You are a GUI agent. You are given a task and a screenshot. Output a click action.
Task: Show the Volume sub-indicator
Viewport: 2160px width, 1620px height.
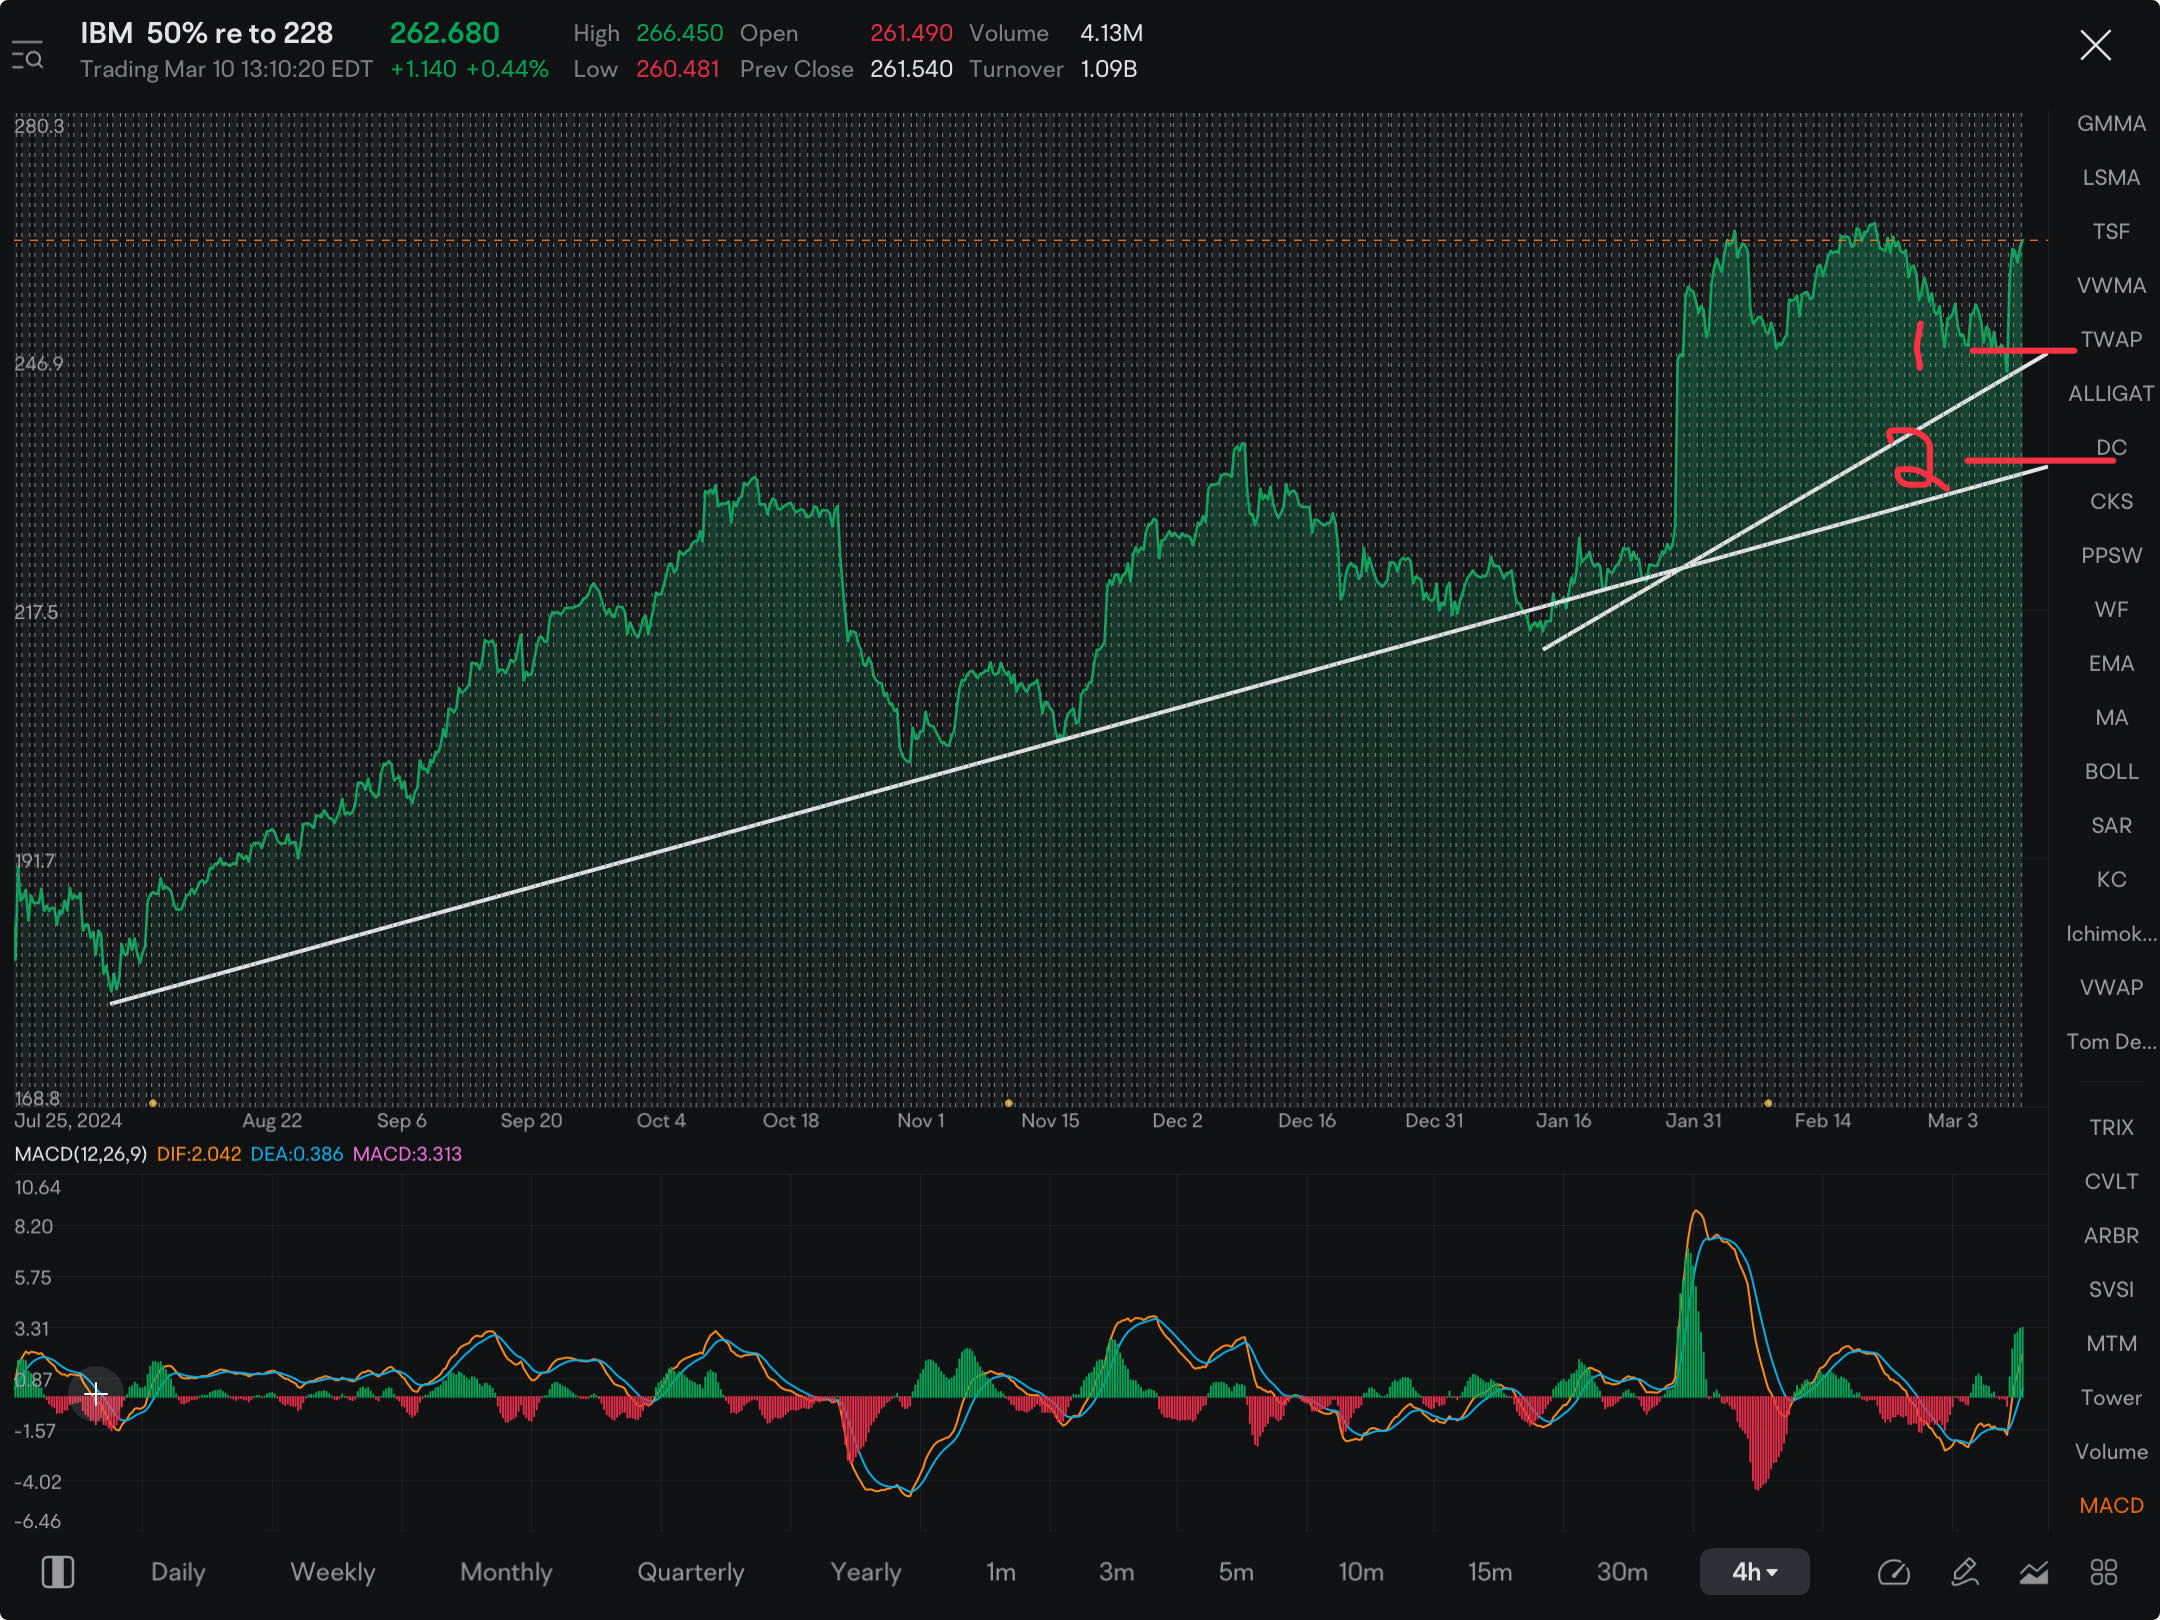(x=2111, y=1452)
